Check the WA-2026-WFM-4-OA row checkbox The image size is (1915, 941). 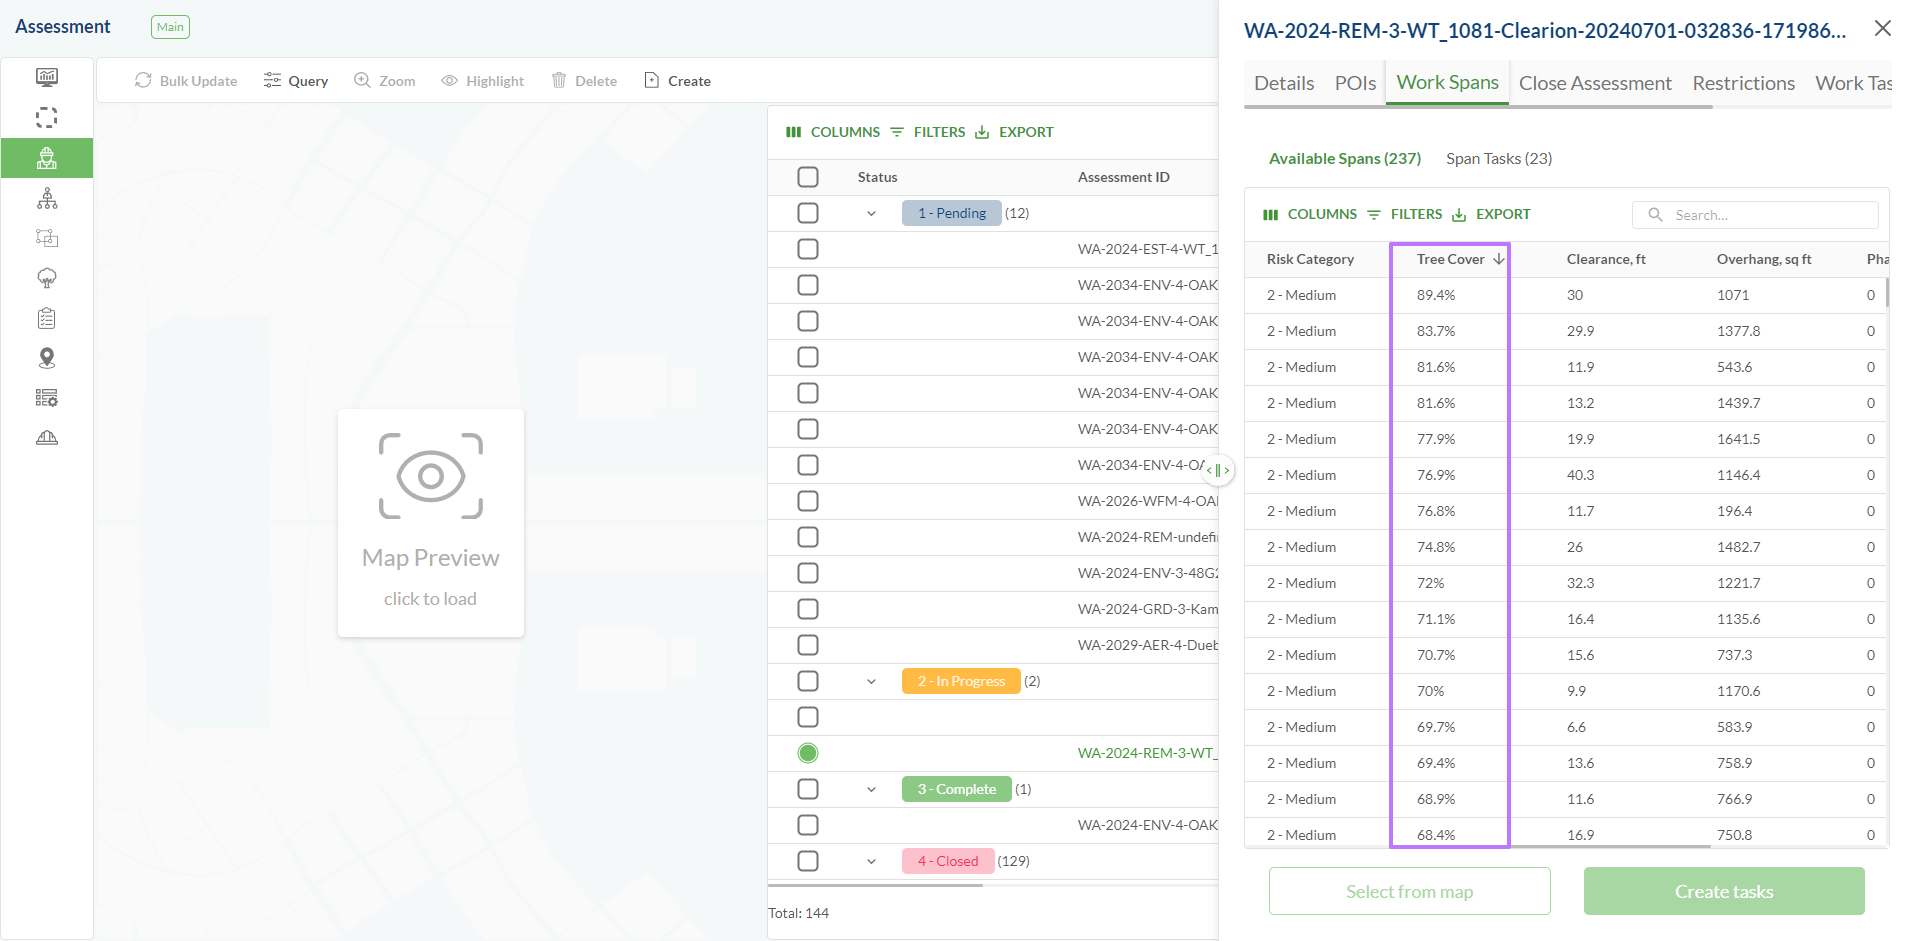pyautogui.click(x=808, y=501)
